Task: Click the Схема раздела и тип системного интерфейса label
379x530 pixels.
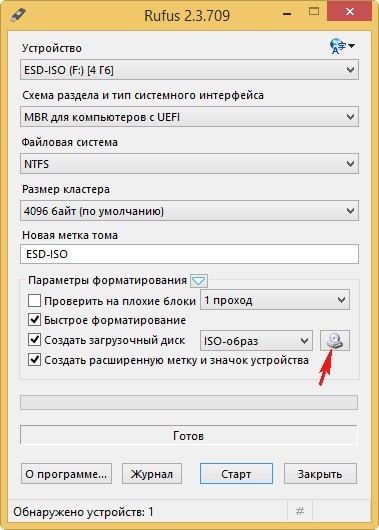Action: 143,95
